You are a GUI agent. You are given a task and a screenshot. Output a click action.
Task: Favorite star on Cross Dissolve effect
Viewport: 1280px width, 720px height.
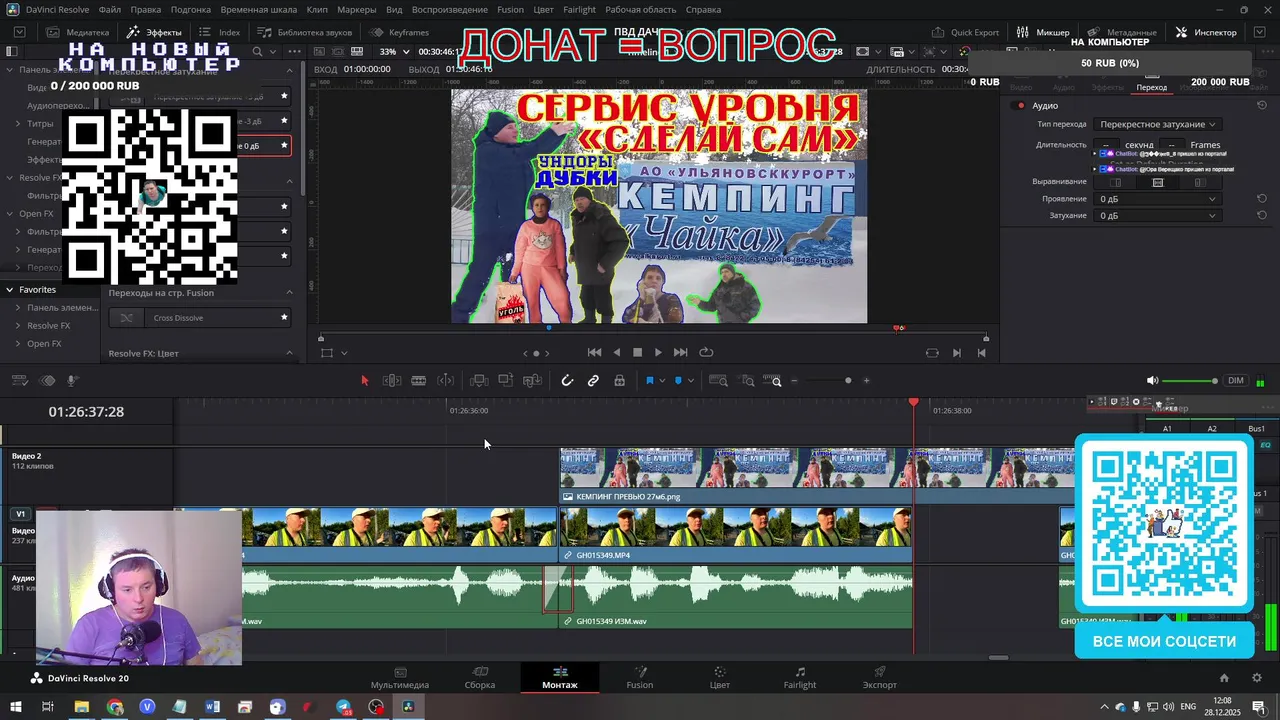pyautogui.click(x=284, y=318)
